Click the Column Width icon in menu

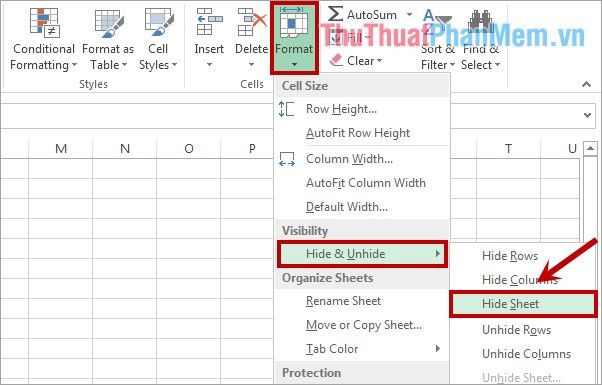tap(287, 159)
